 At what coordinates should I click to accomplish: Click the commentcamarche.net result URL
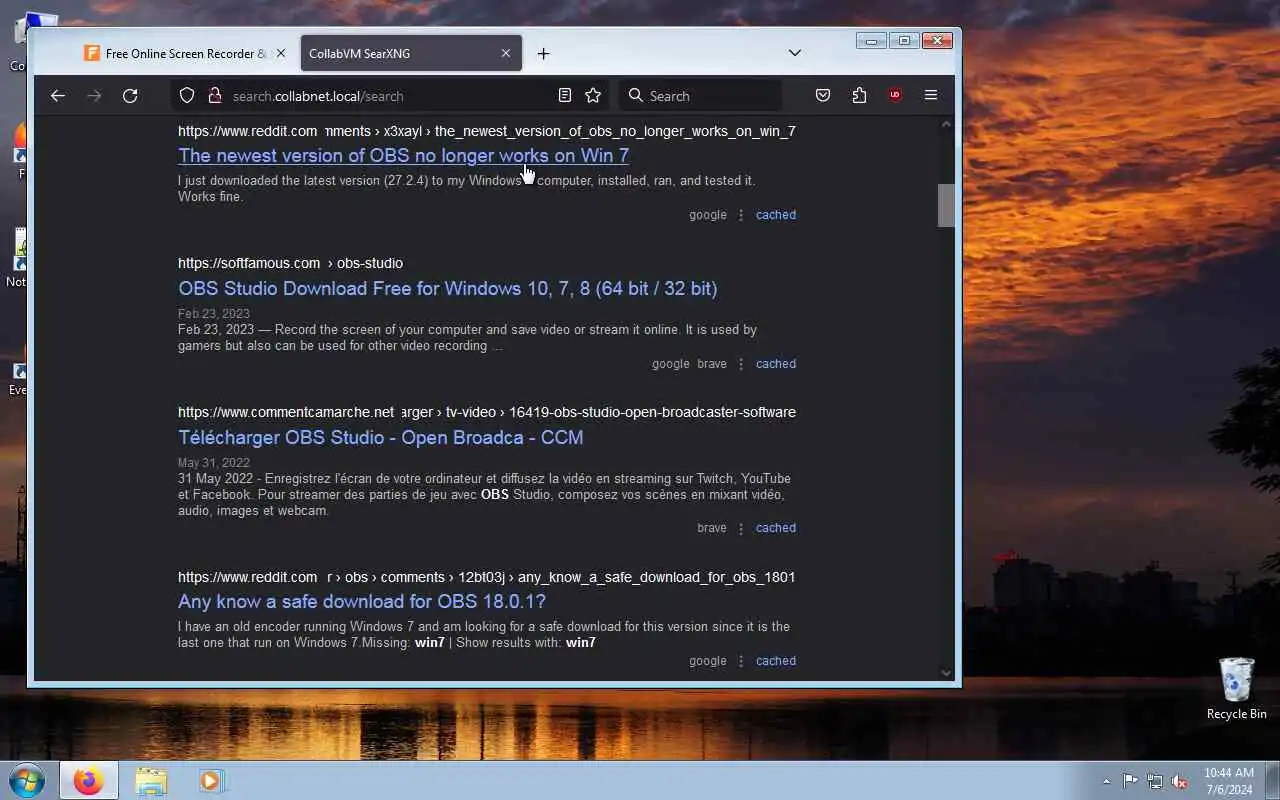pos(487,413)
